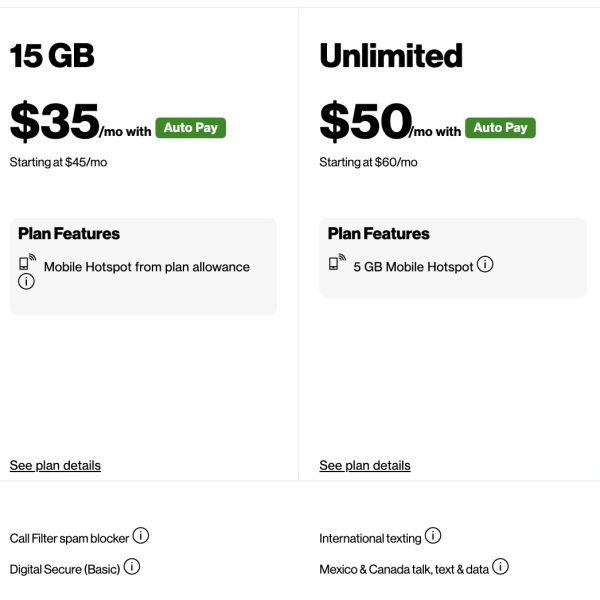Click hotspot device icon in 15 GB plan

27,264
